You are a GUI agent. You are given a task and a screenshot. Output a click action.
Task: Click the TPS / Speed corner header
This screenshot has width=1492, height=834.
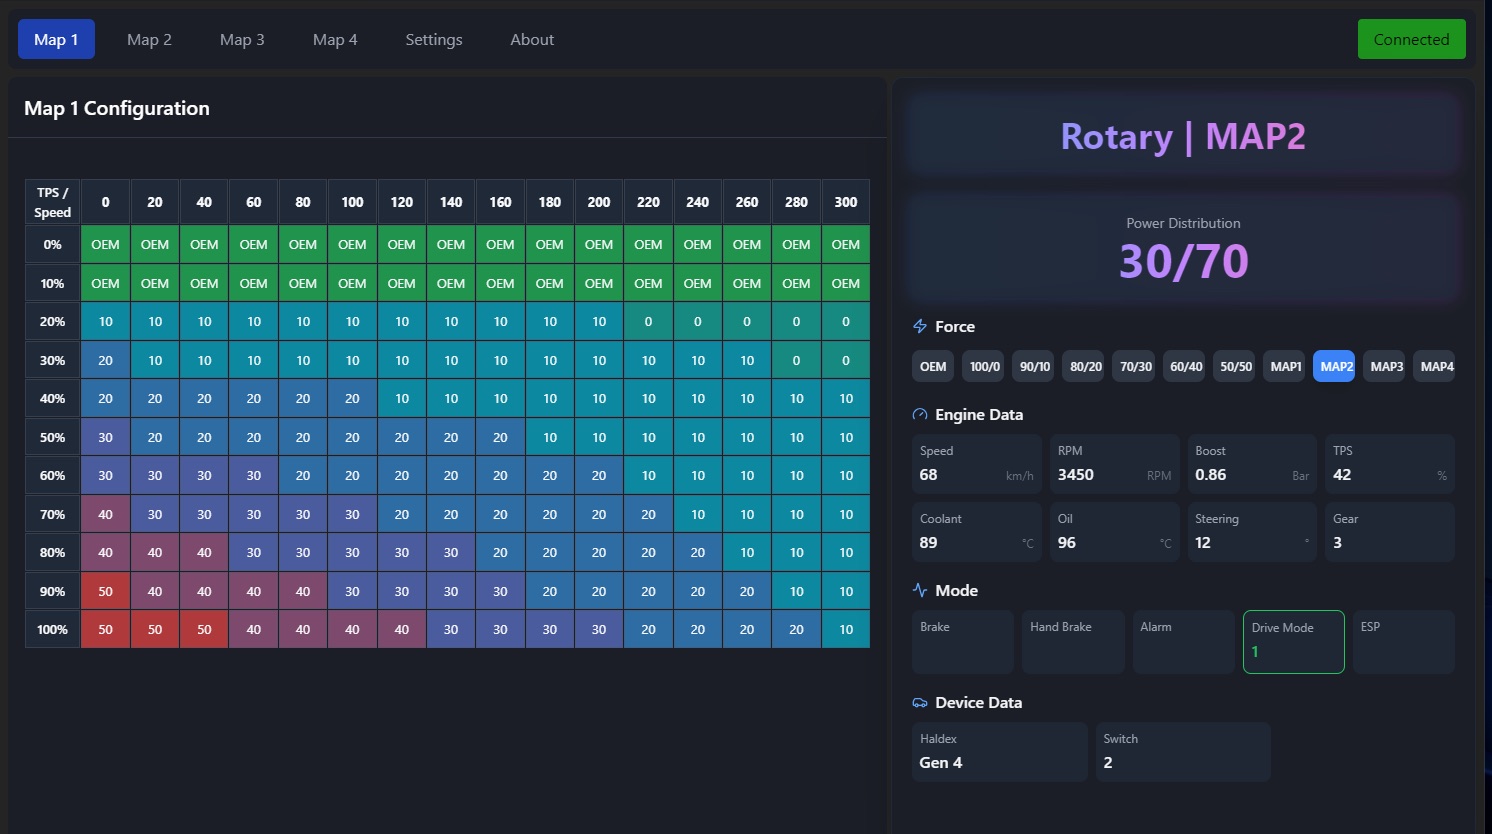(x=52, y=202)
